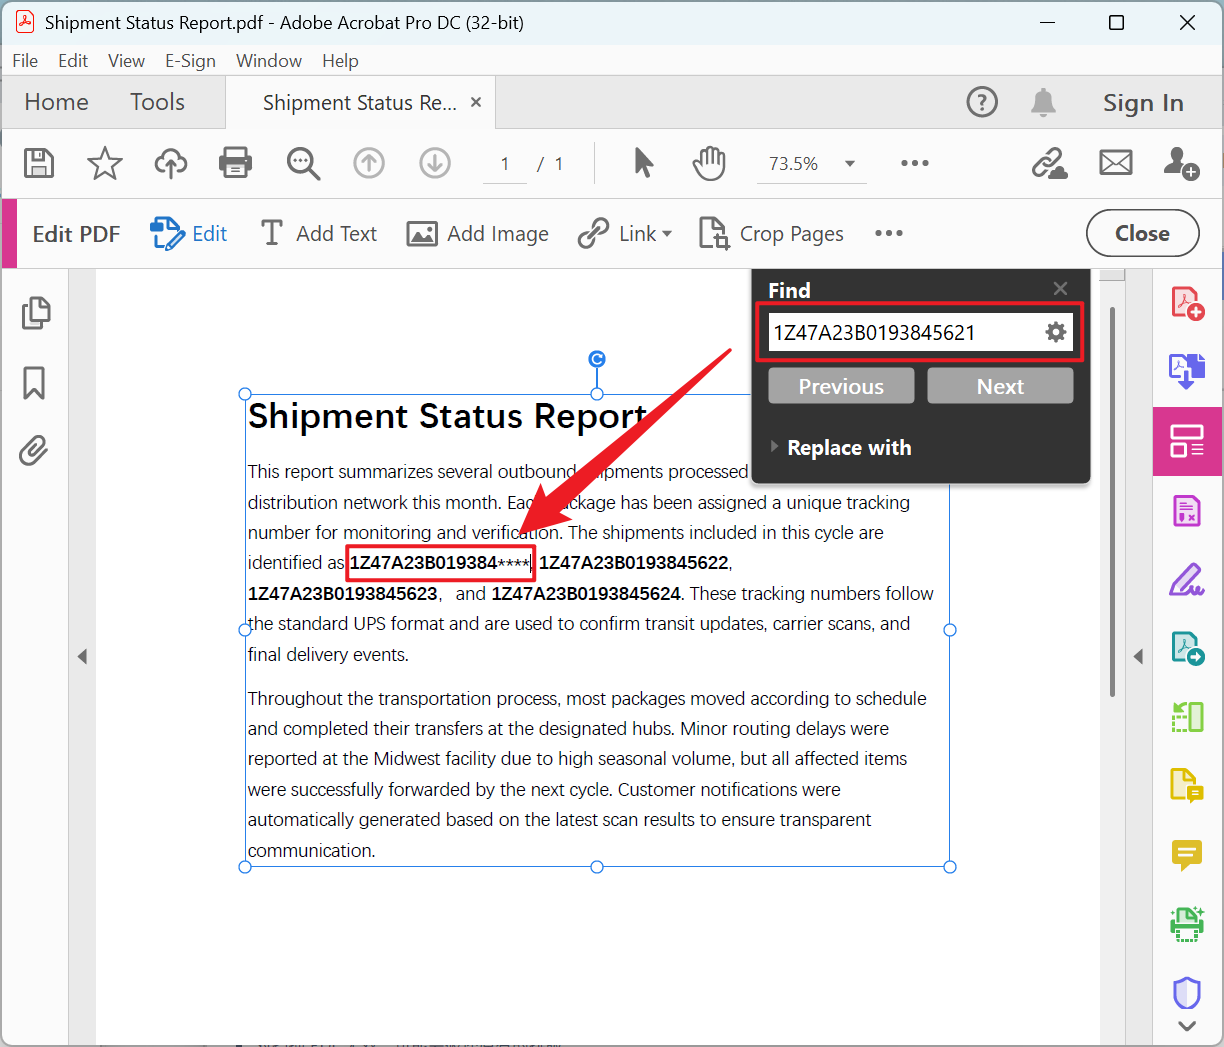
Task: Click the Print file icon
Action: [235, 163]
